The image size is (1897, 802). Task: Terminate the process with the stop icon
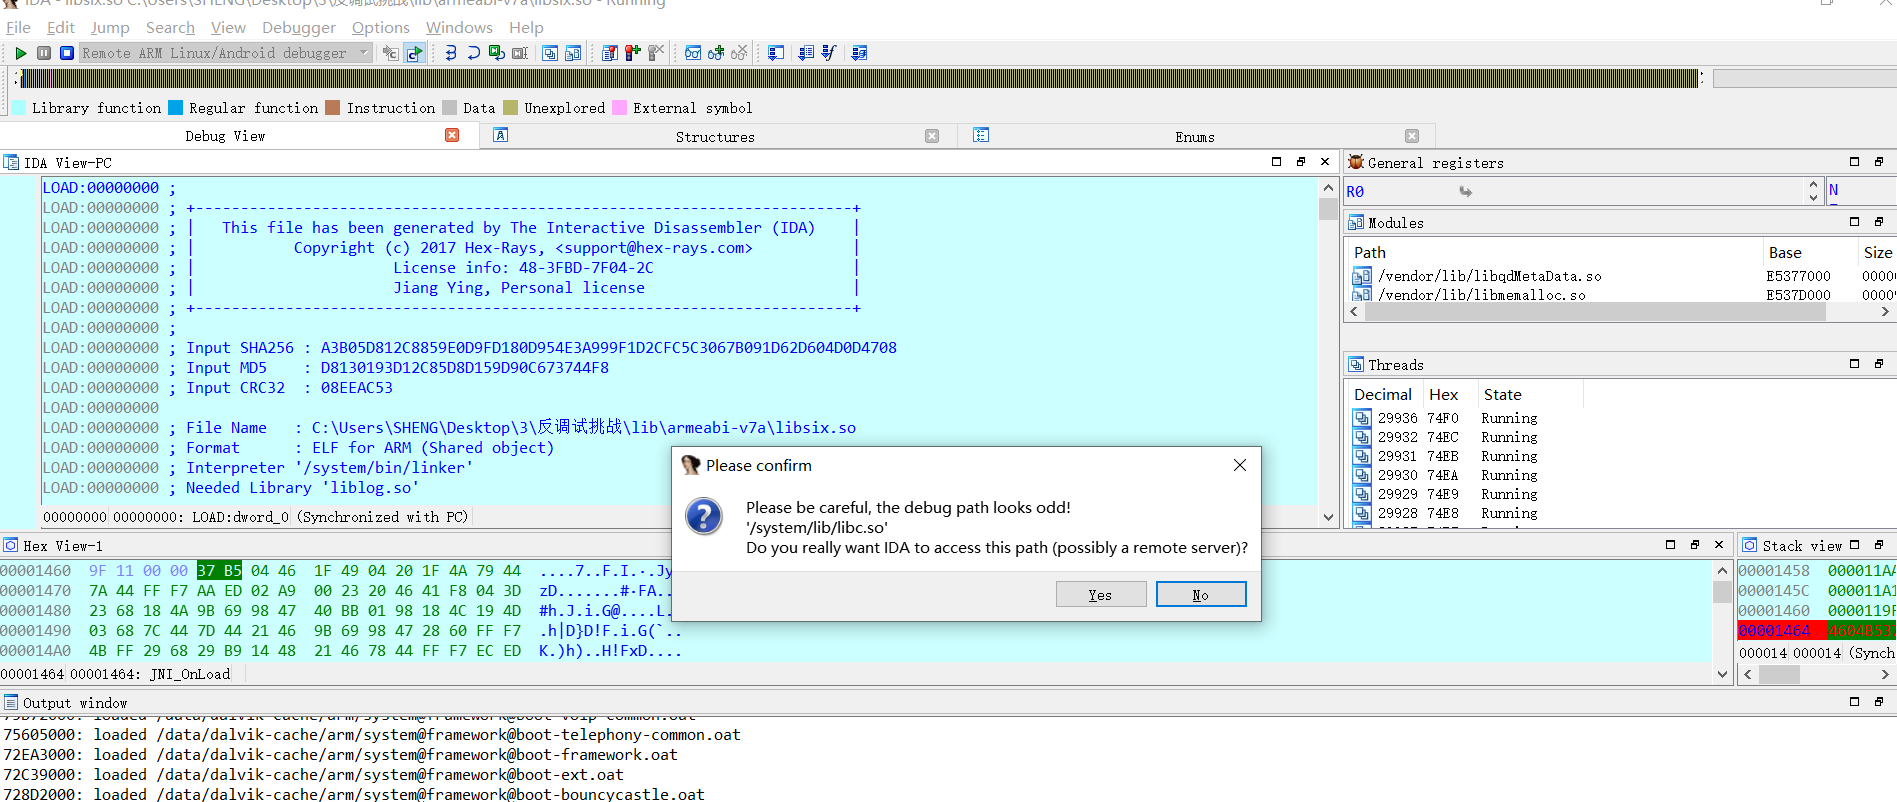(67, 53)
